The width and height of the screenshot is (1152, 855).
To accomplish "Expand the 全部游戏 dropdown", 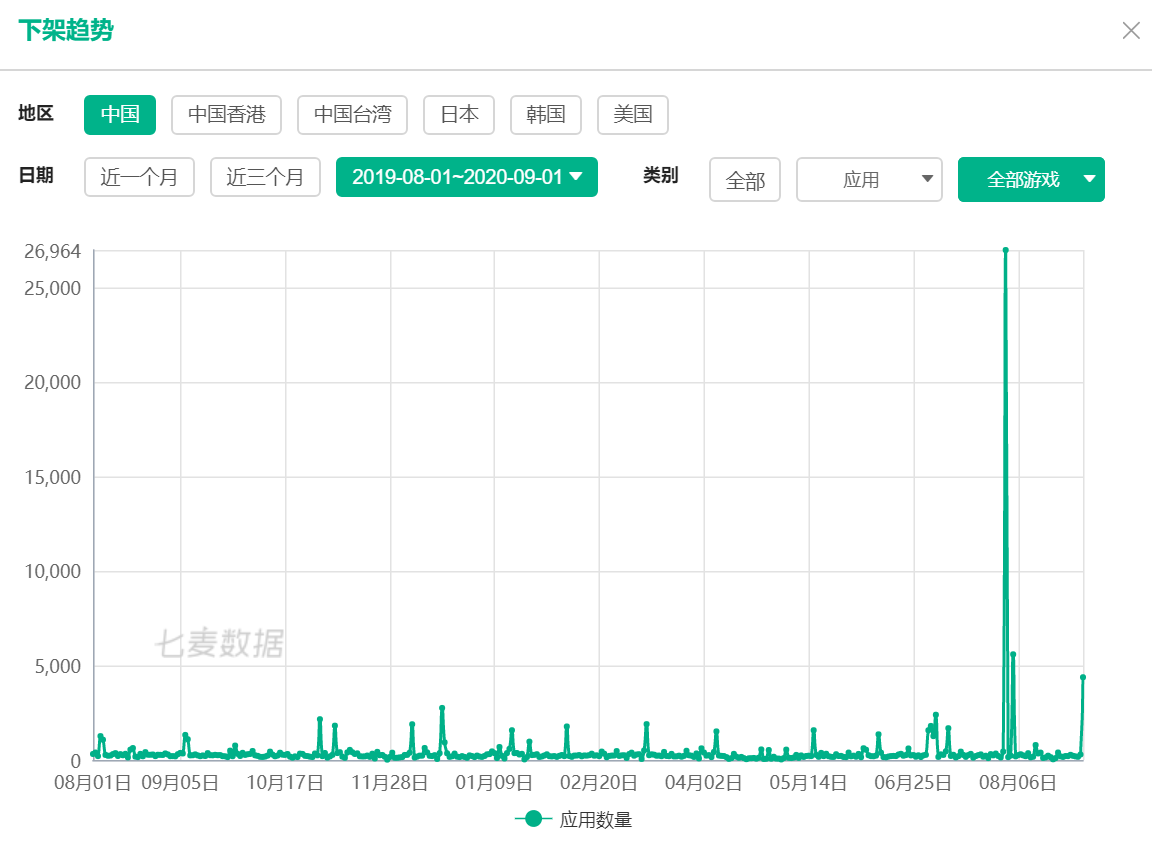I will coord(1032,180).
